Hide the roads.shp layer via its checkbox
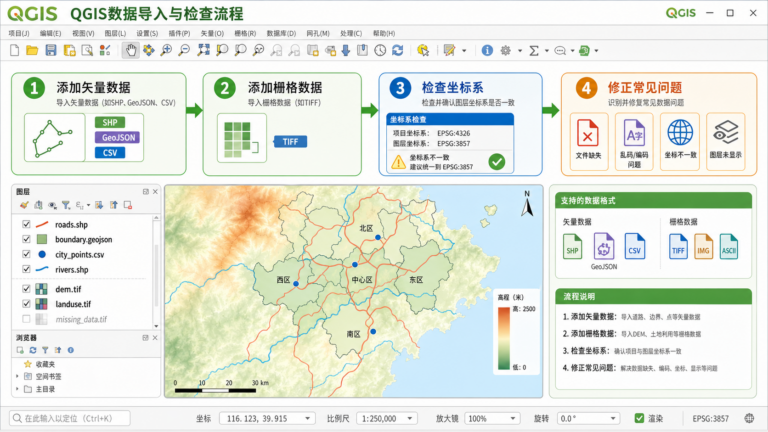Viewport: 768px width, 432px height. point(26,224)
